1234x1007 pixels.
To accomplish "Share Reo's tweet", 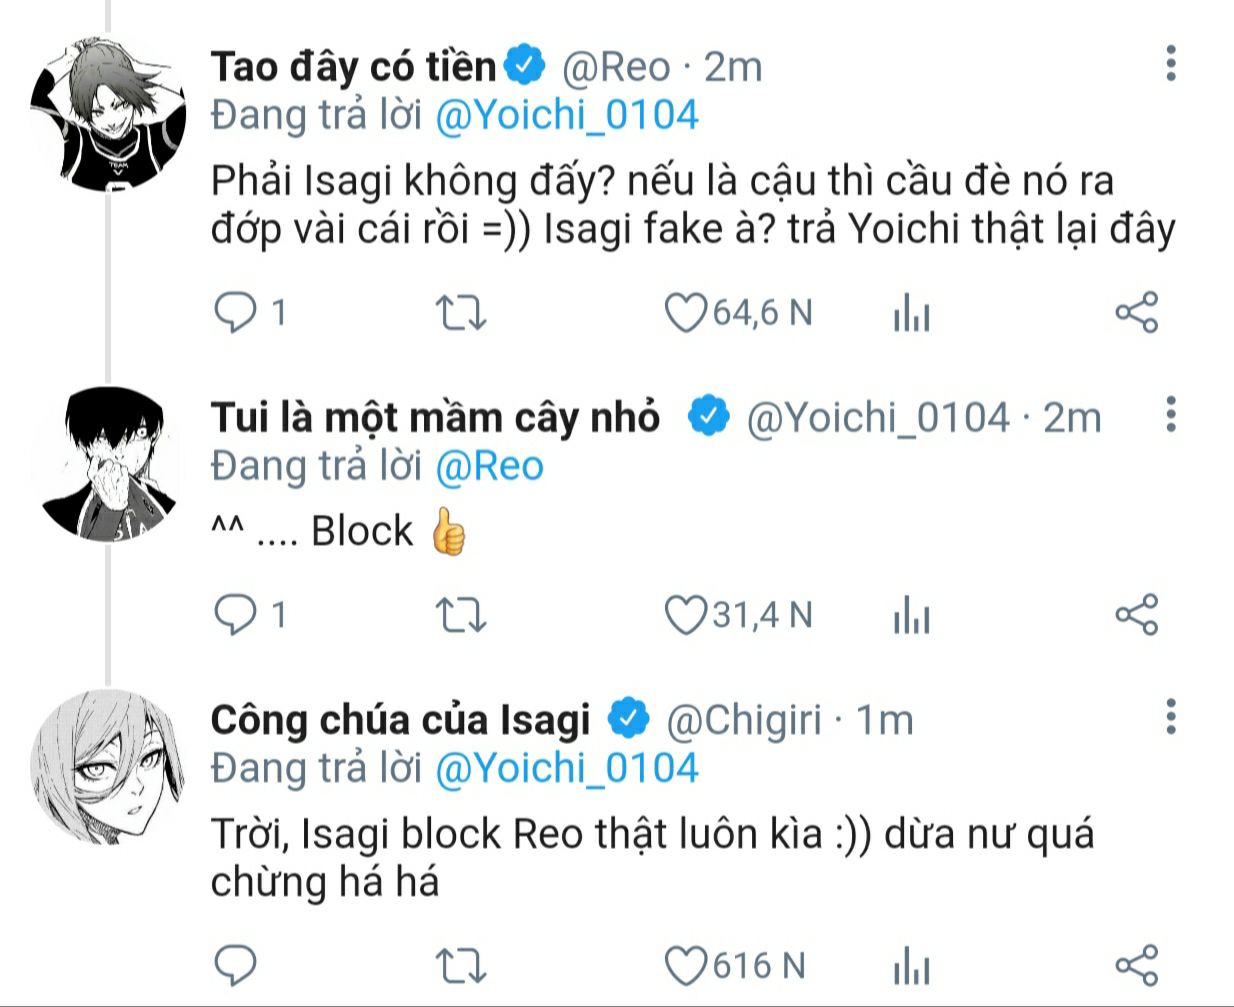I will 1136,313.
